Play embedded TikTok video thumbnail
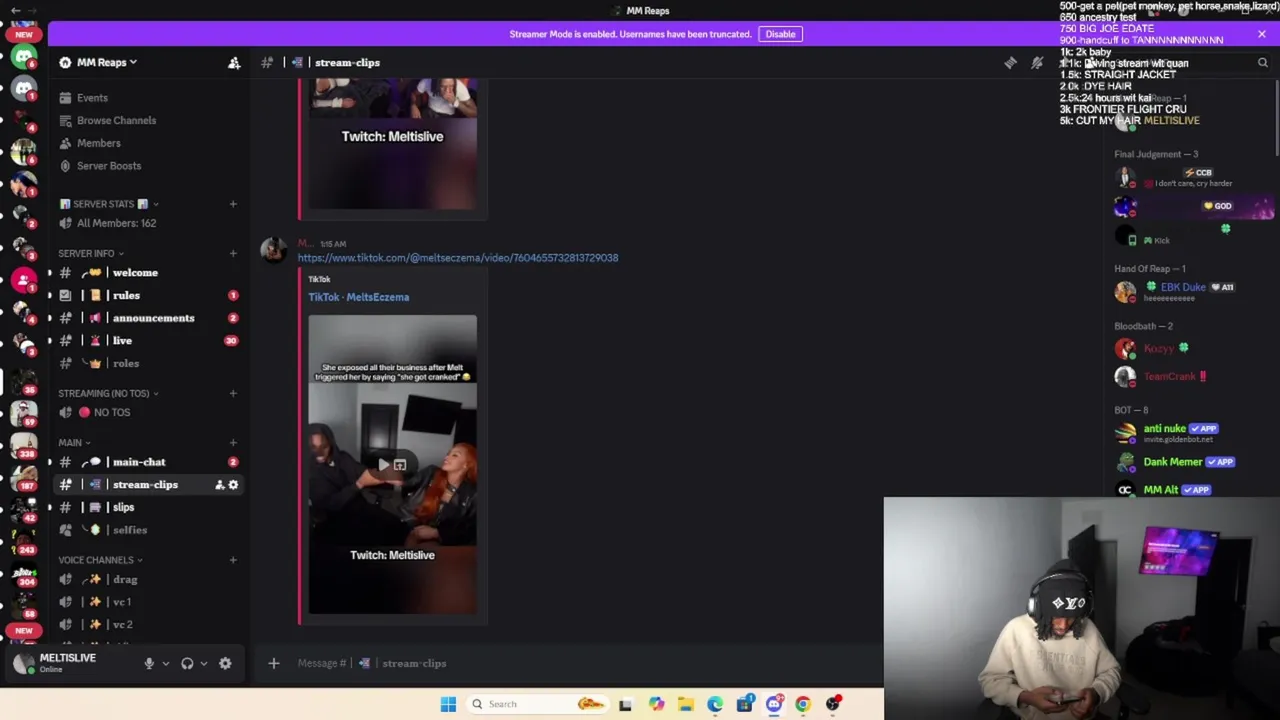 (392, 464)
